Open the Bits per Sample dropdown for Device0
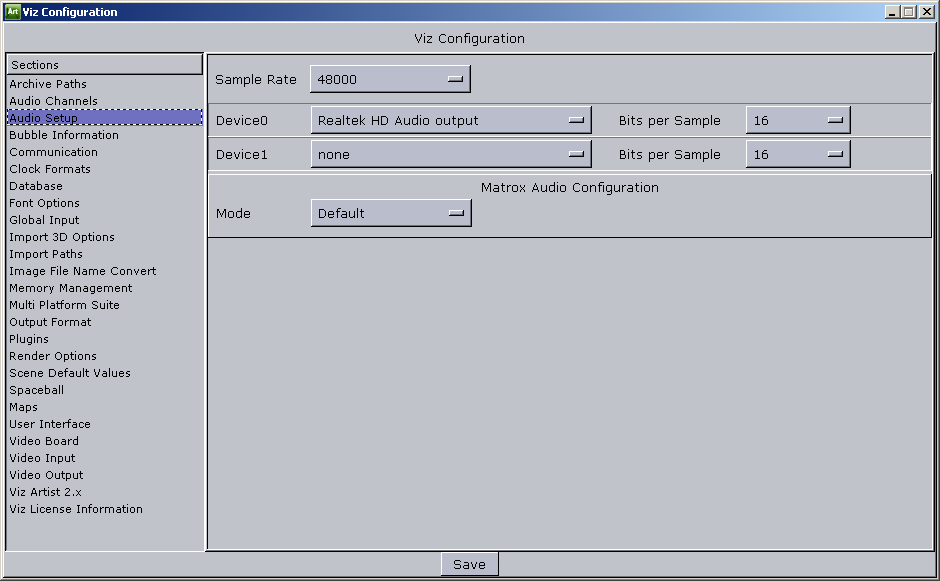 pos(797,119)
